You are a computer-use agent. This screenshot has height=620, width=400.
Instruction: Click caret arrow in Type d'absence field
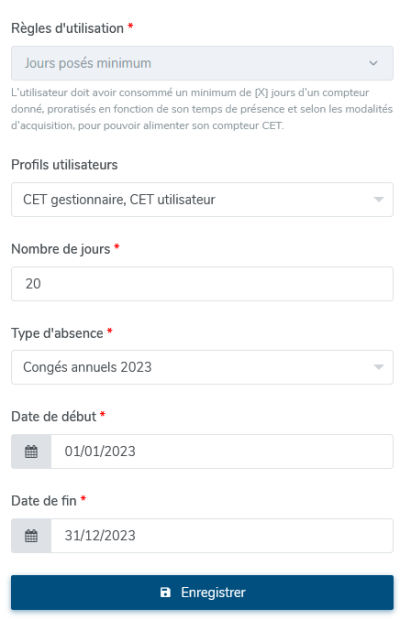tap(379, 367)
